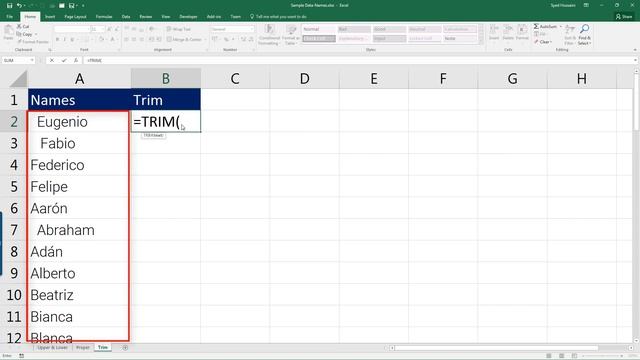Viewport: 640px width, 360px height.
Task: Toggle Underline formatting
Action: click(72, 40)
